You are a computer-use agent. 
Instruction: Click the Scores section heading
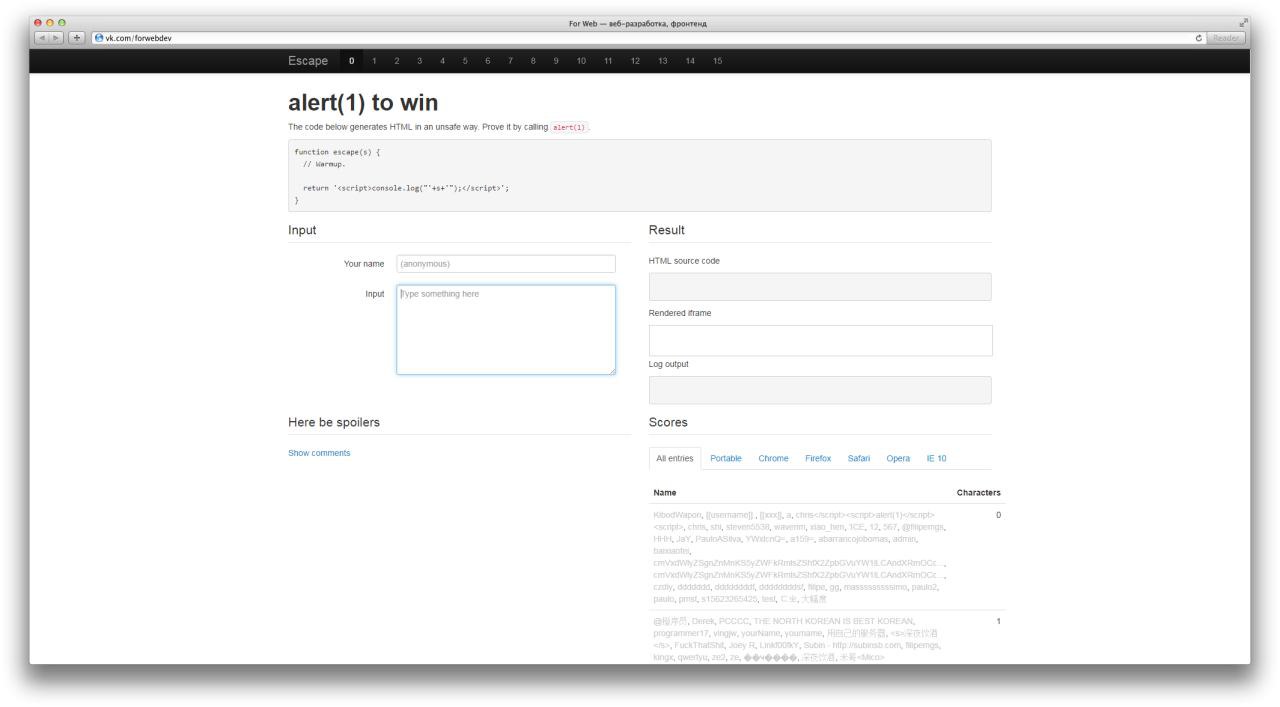[668, 422]
